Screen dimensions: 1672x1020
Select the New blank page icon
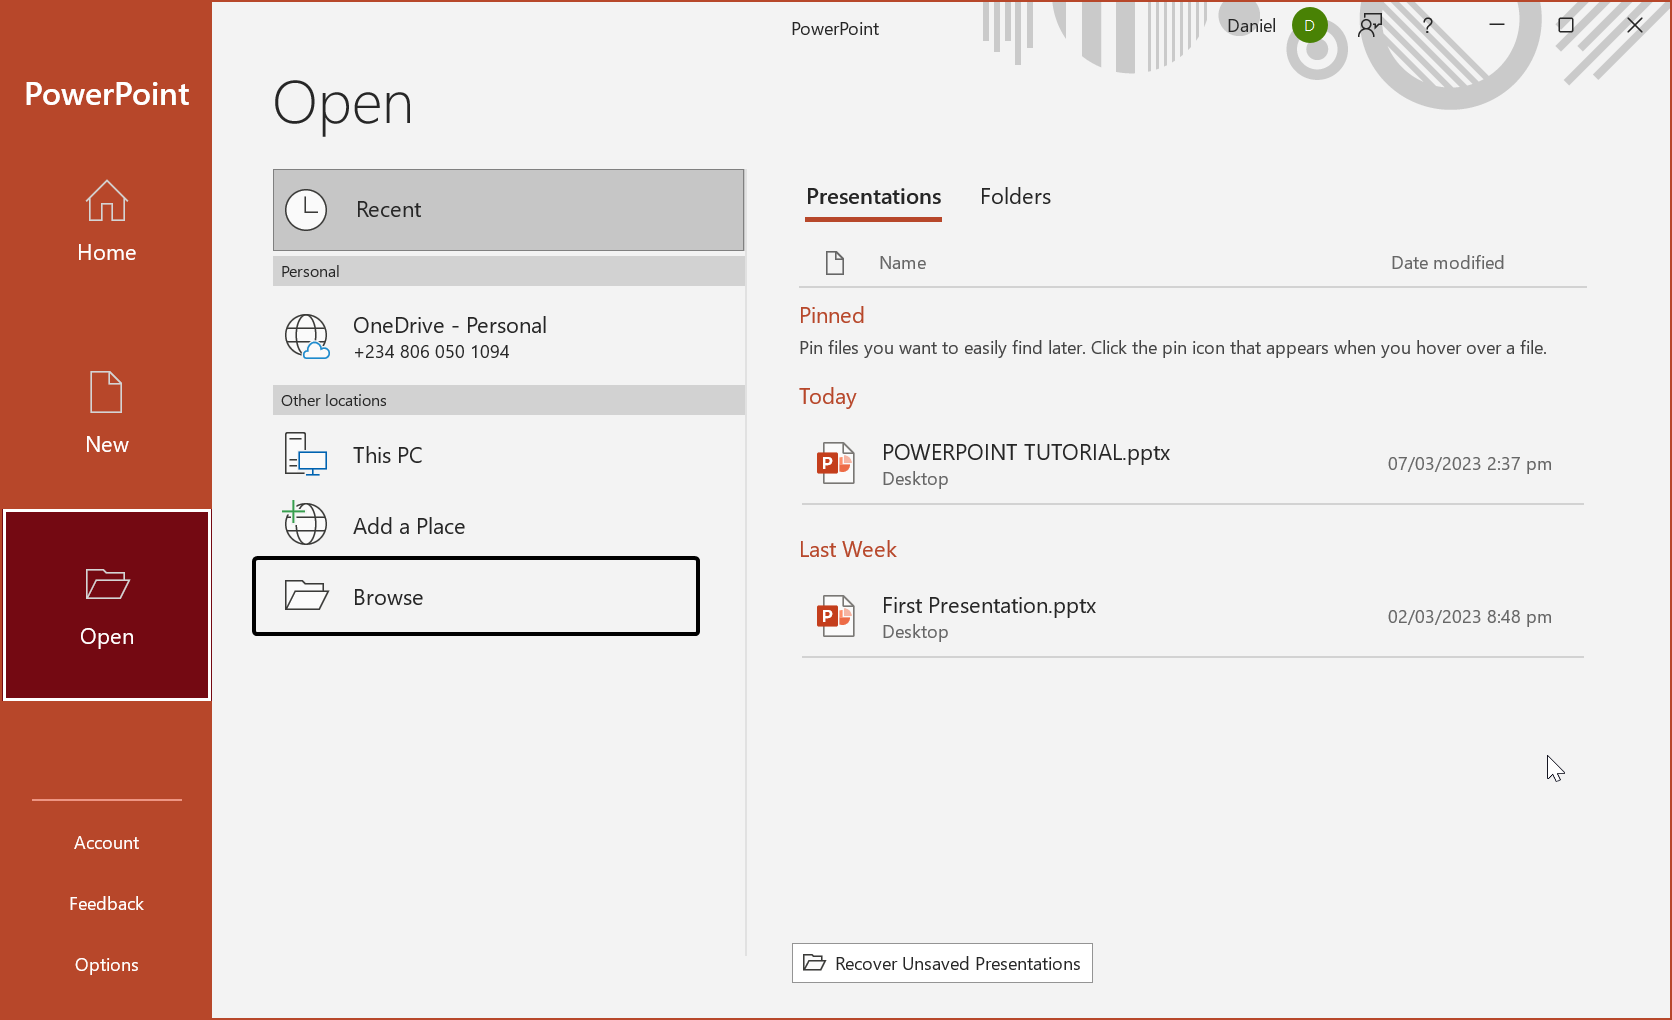click(x=106, y=392)
